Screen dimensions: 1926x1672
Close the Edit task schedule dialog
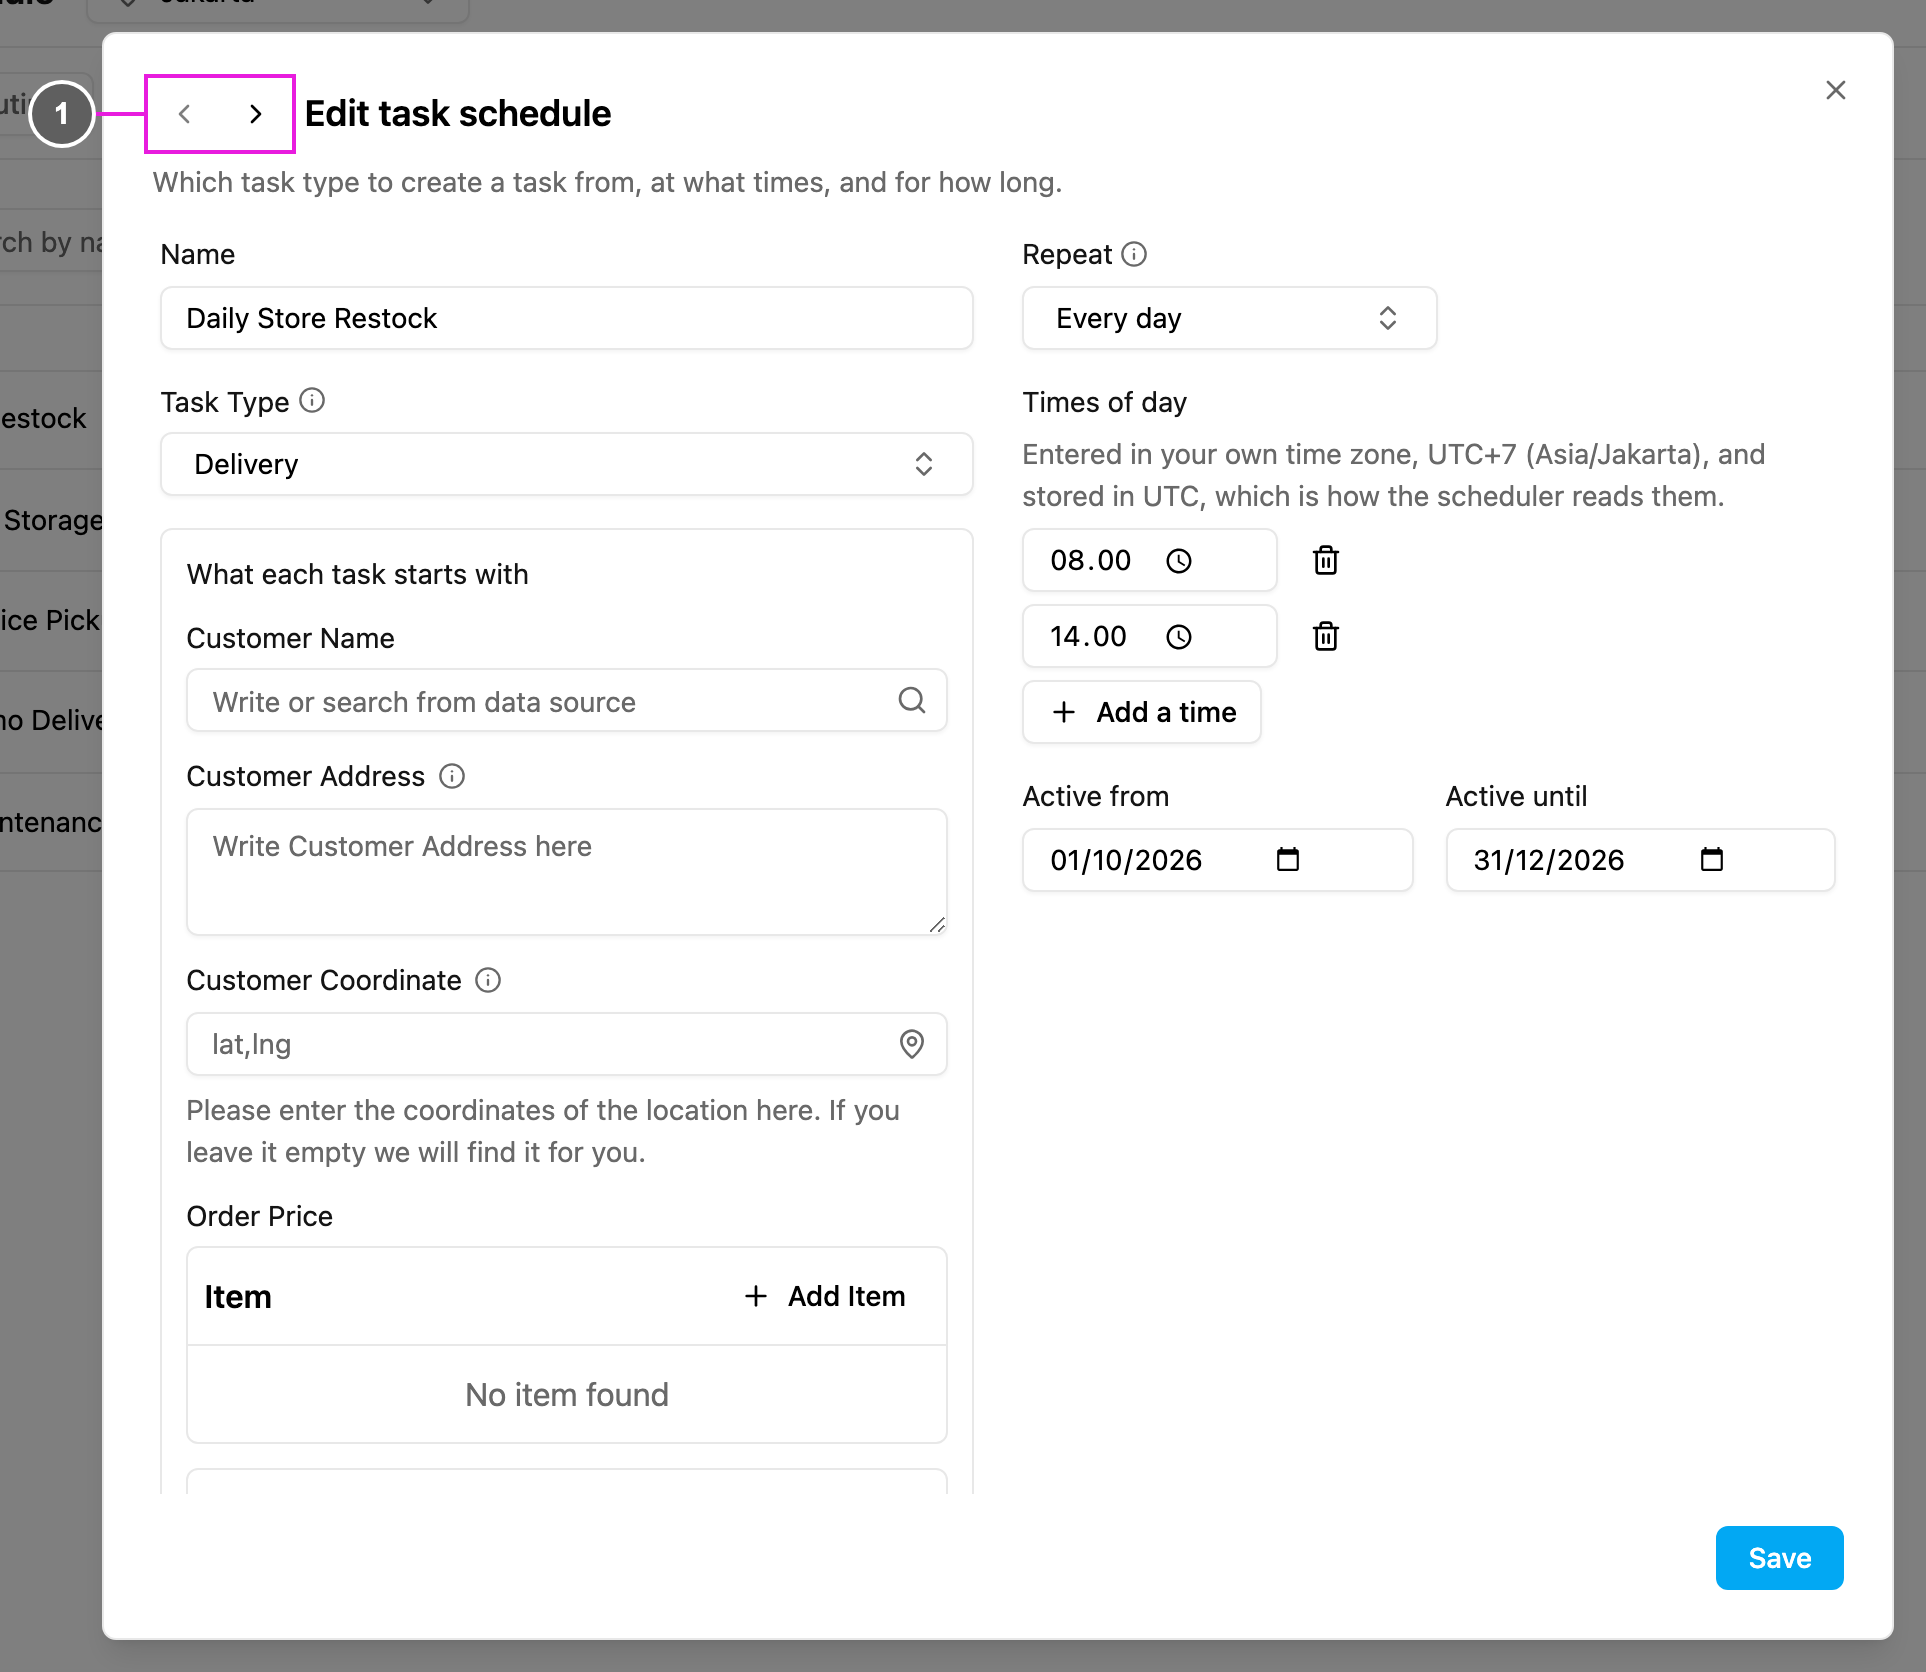(x=1836, y=90)
